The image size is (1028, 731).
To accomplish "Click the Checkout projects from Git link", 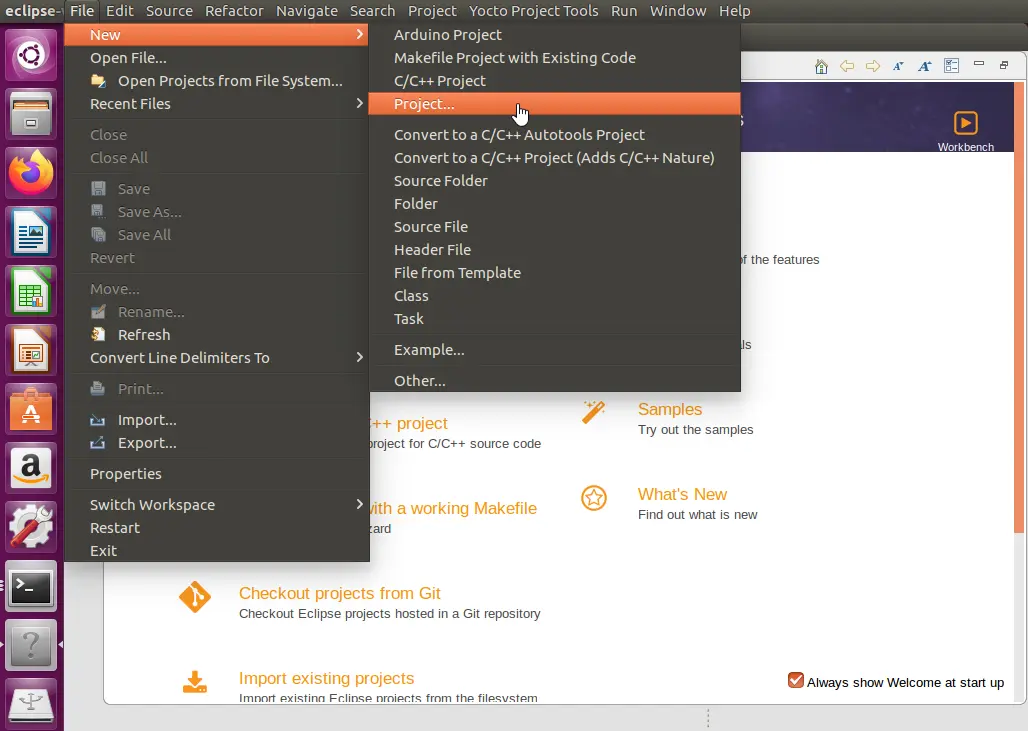I will coord(339,593).
